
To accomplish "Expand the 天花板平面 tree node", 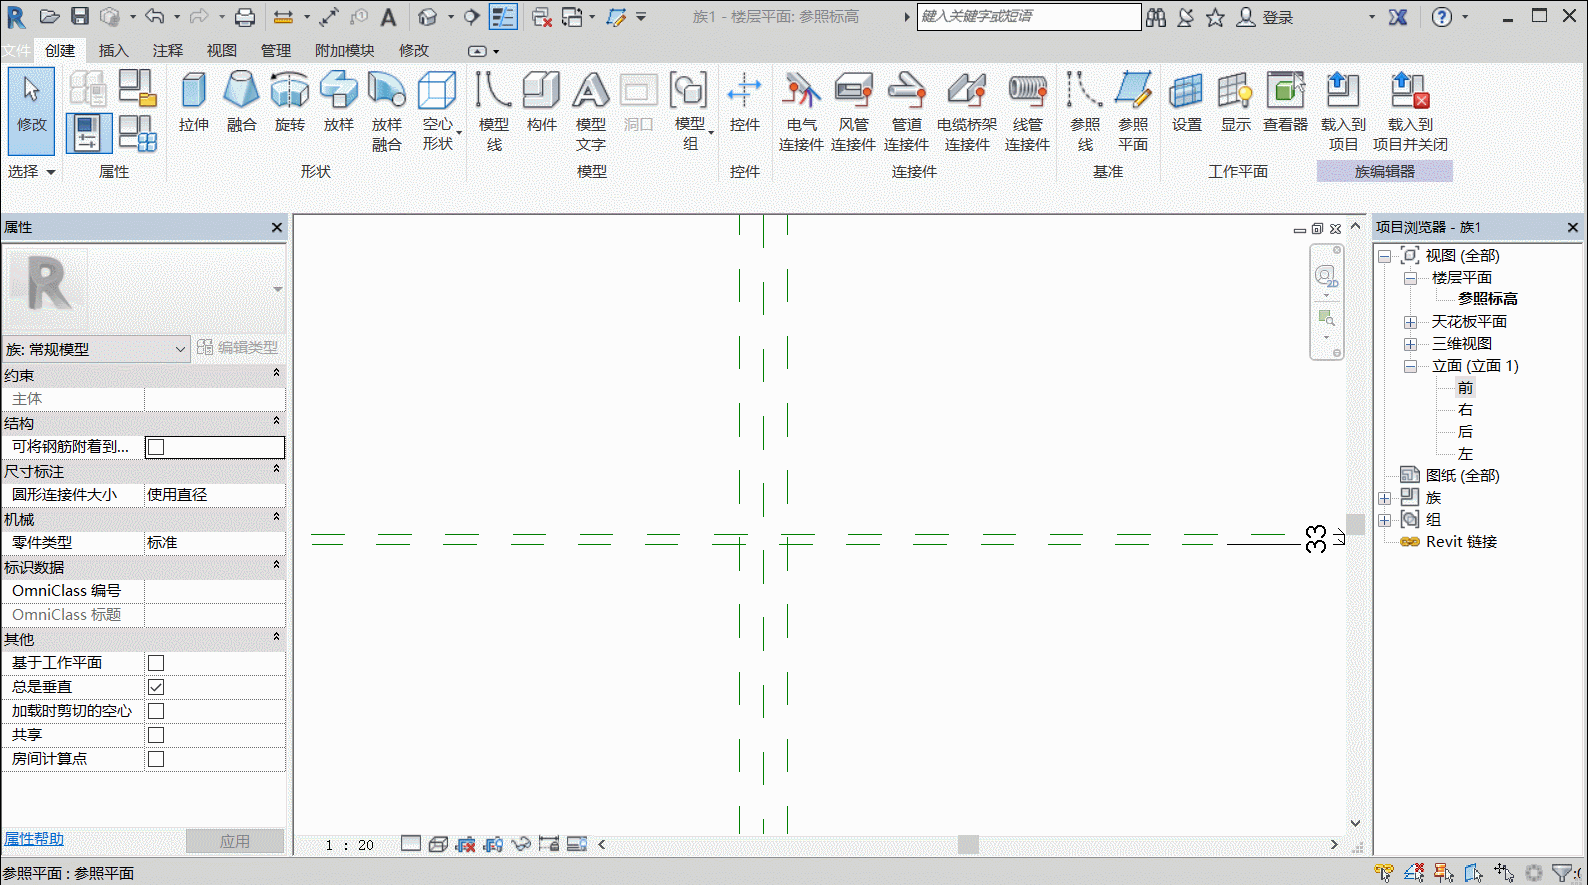I will click(x=1410, y=322).
